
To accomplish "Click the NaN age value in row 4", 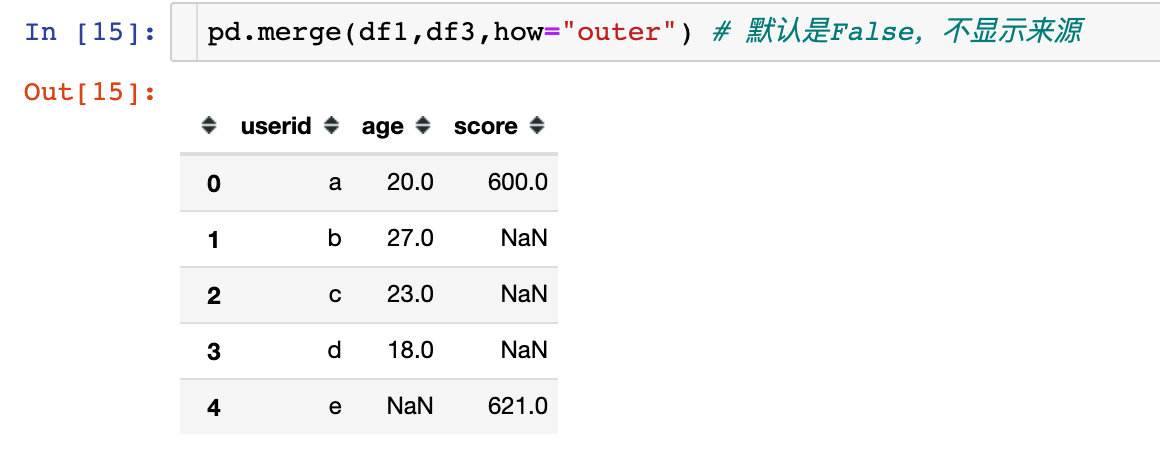I will 410,406.
